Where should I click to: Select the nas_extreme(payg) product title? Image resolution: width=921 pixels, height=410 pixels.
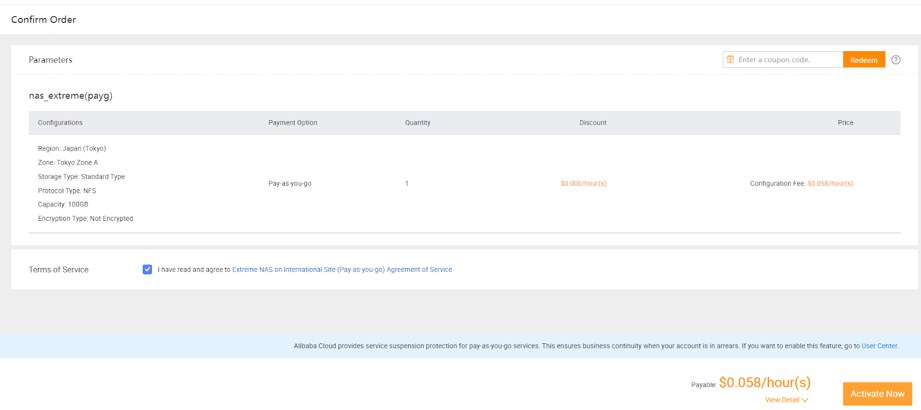[70, 96]
